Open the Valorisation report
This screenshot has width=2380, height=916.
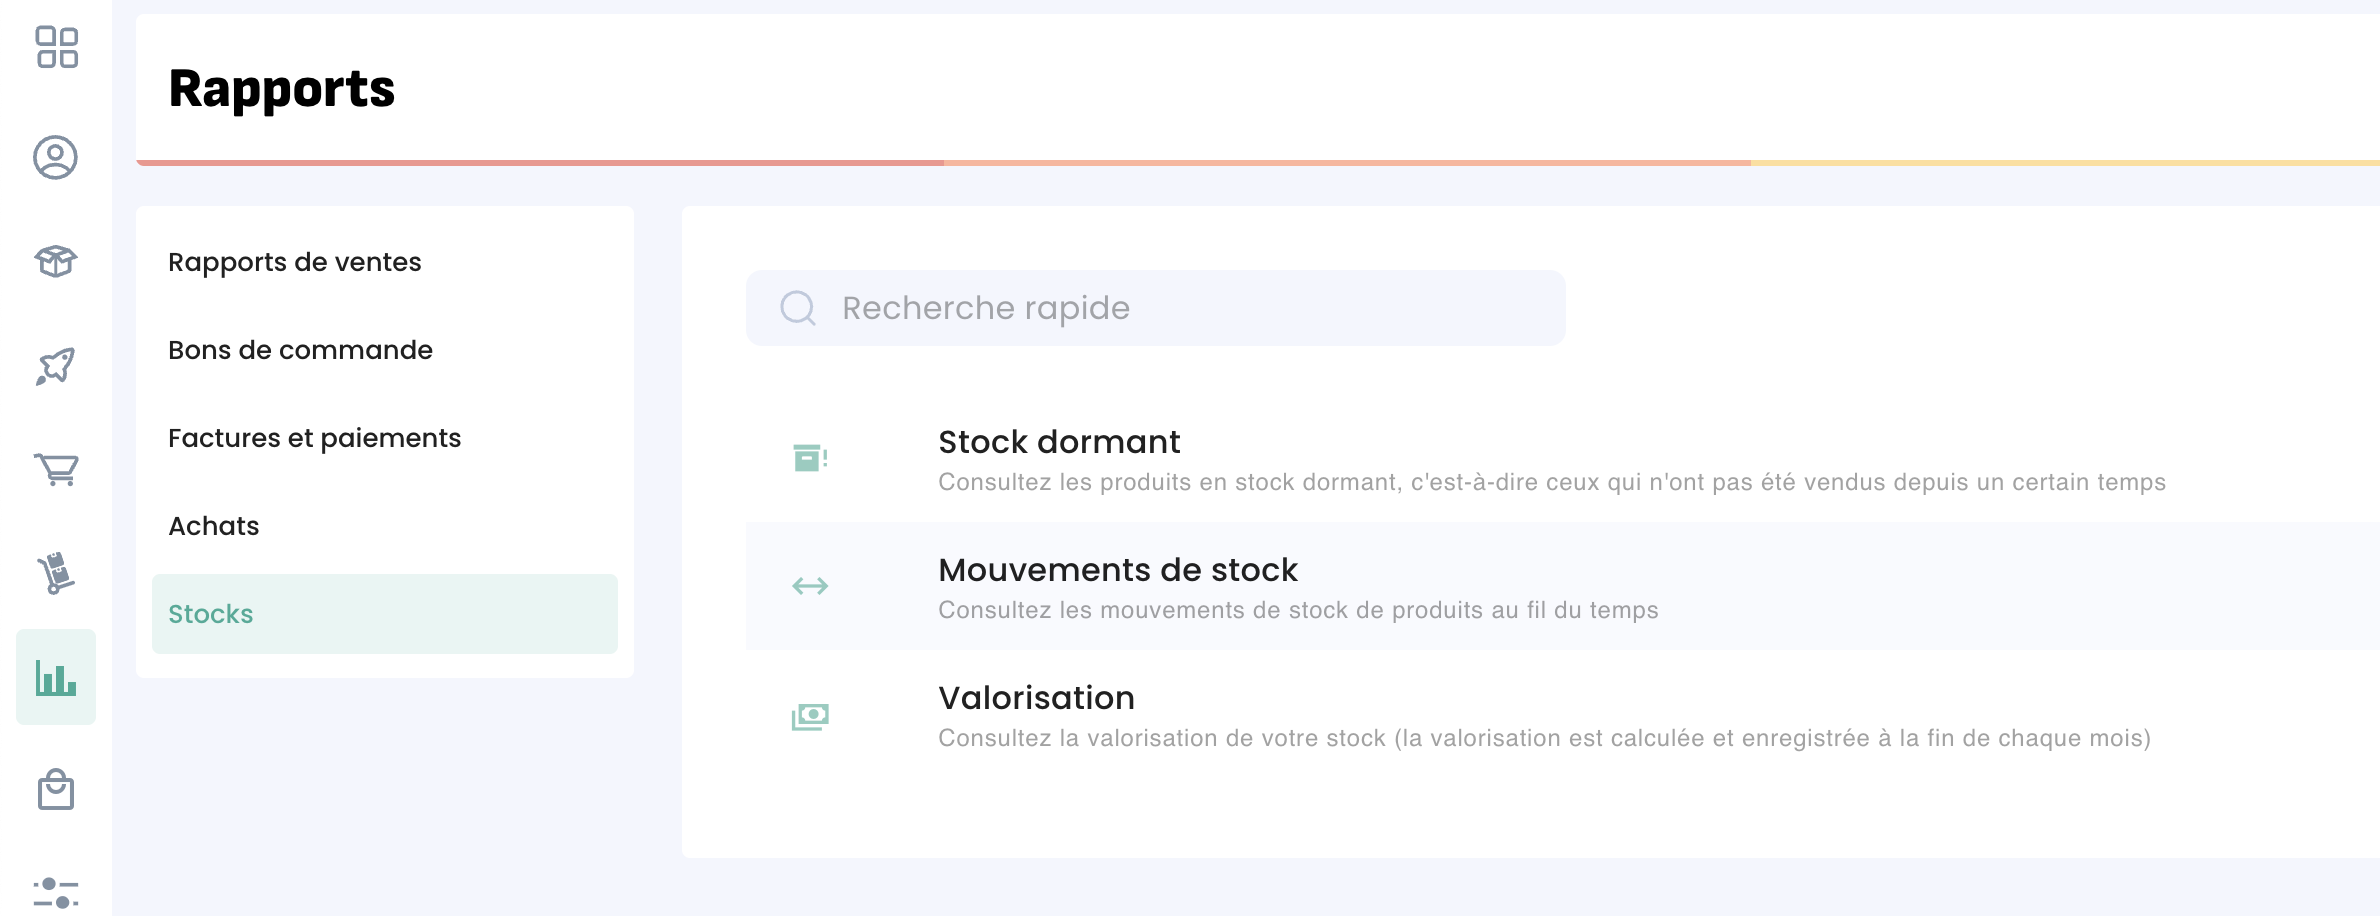1036,698
